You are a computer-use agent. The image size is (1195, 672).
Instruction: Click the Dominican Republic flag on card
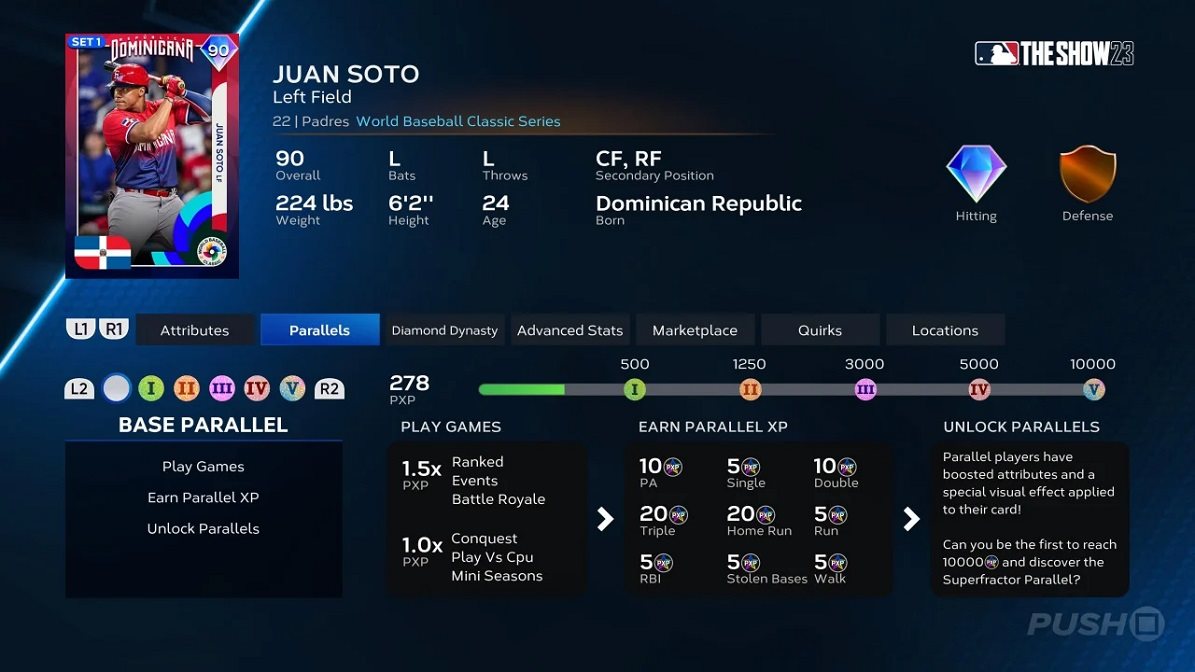point(103,252)
